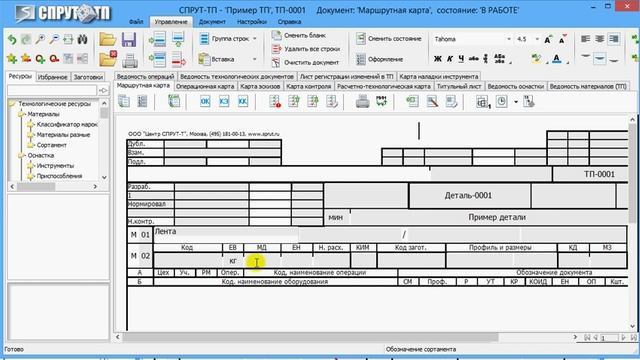Image resolution: width=640 pixels, height=360 pixels.
Task: Toggle center text alignment
Action: [x=600, y=39]
